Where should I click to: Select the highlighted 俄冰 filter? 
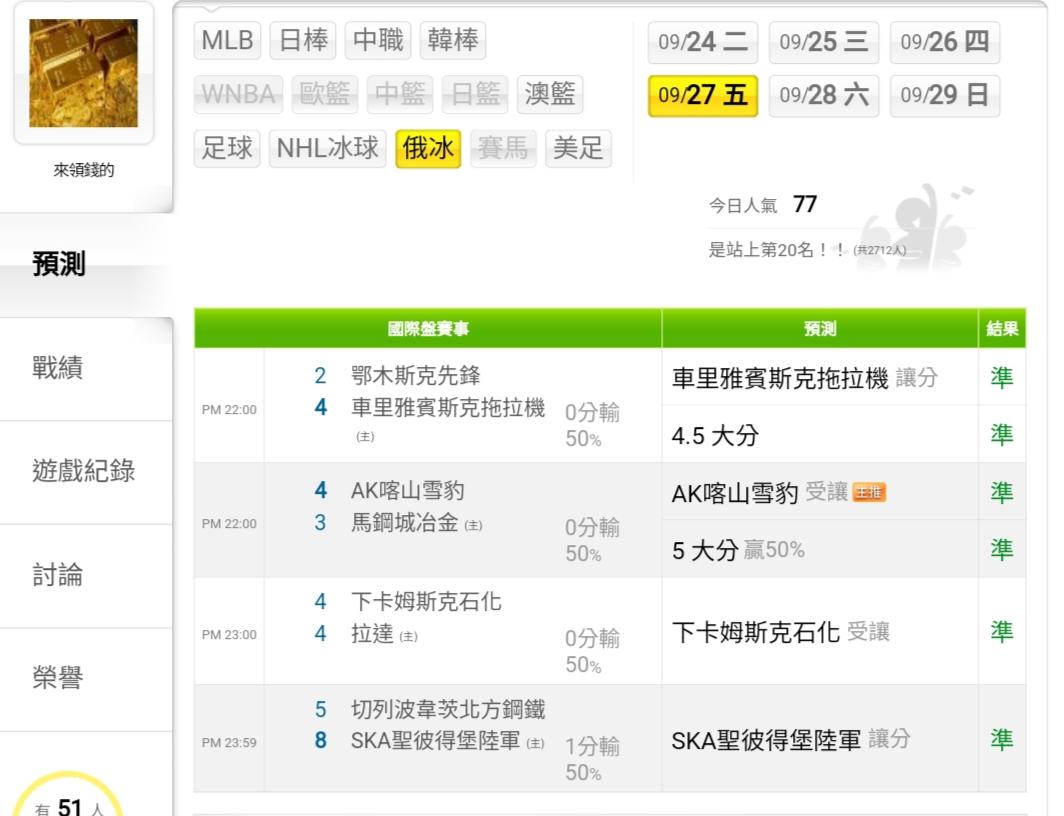point(428,148)
